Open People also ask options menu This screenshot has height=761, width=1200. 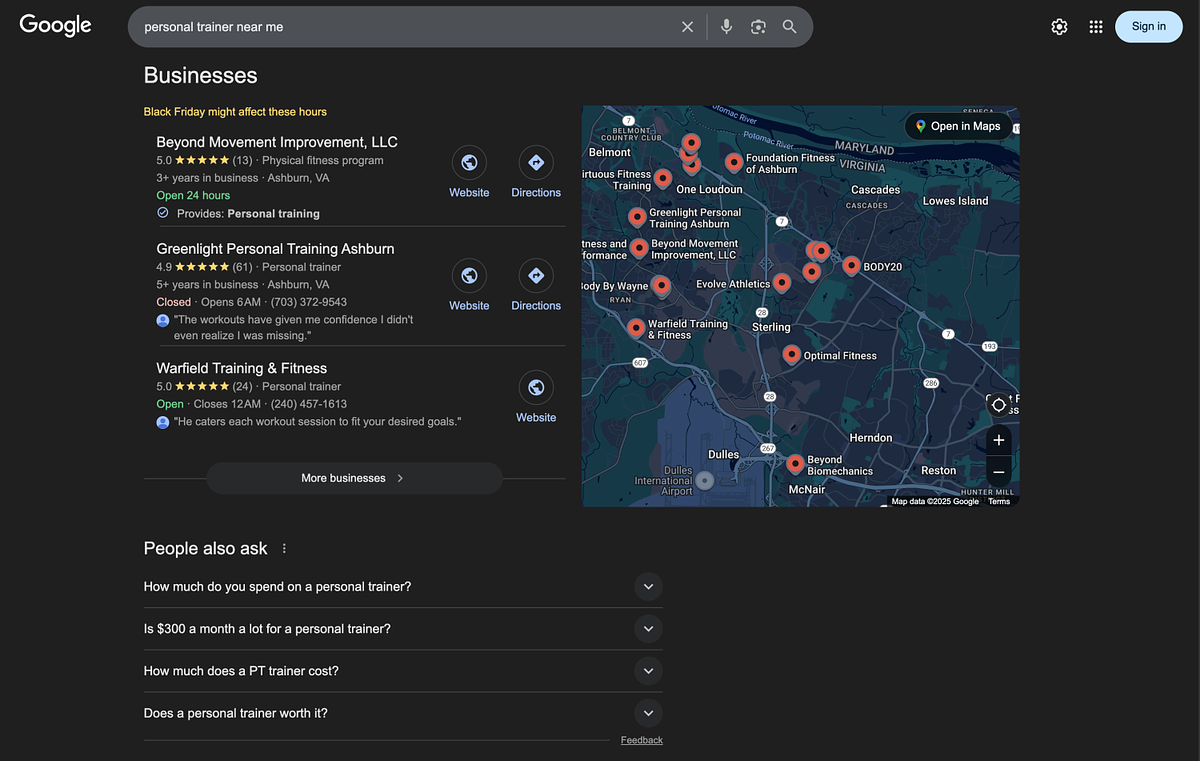(x=284, y=549)
